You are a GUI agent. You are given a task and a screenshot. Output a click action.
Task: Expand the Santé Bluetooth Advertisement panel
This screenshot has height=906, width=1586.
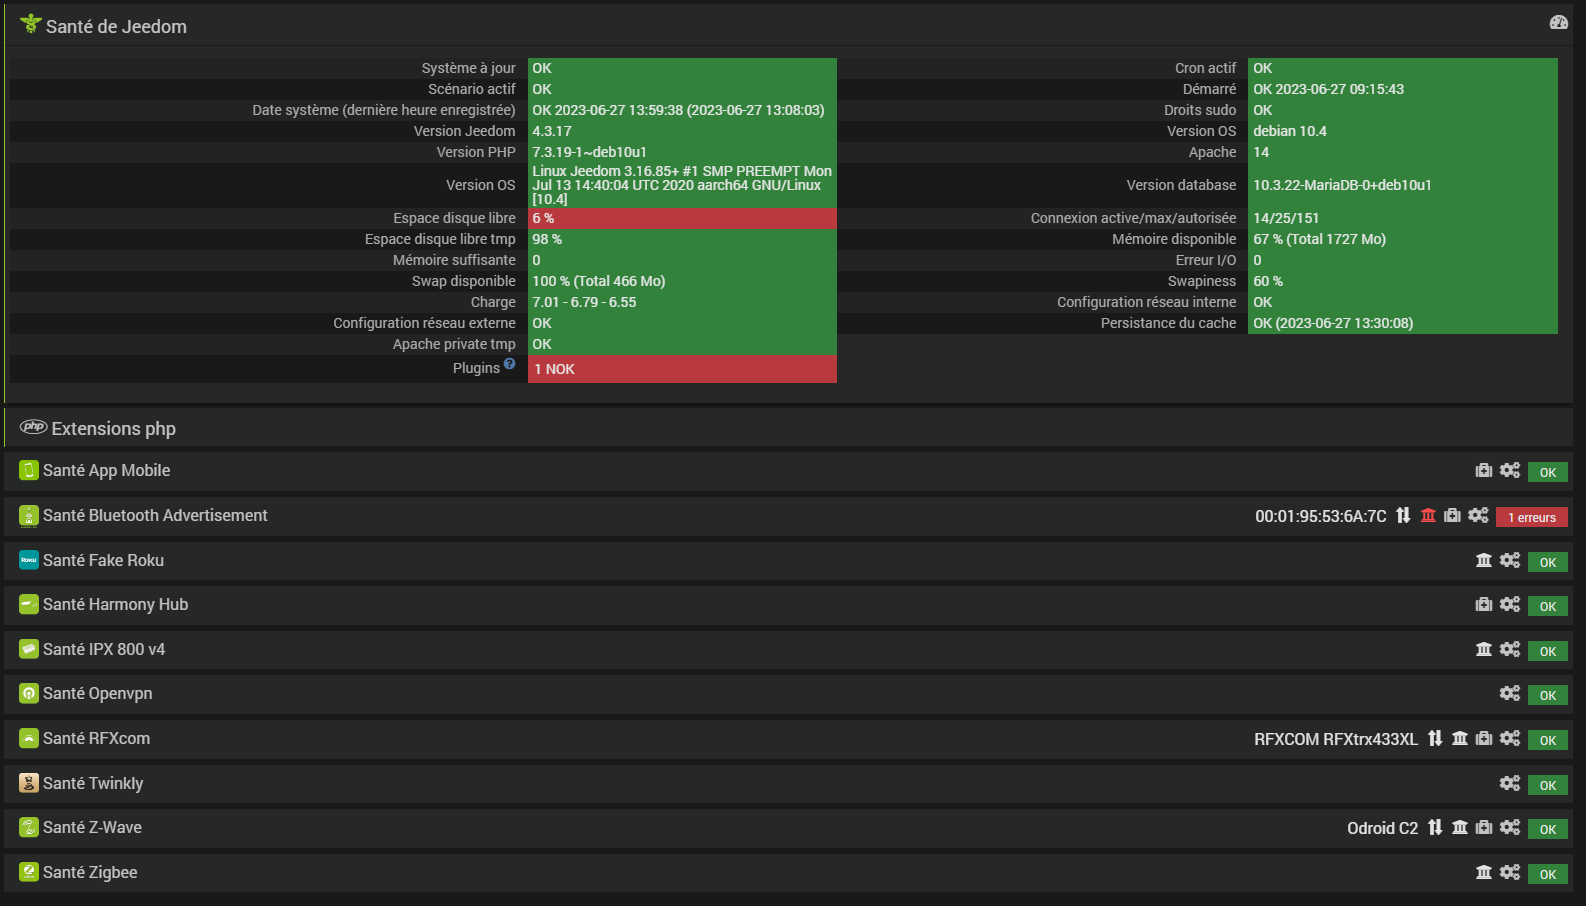155,515
